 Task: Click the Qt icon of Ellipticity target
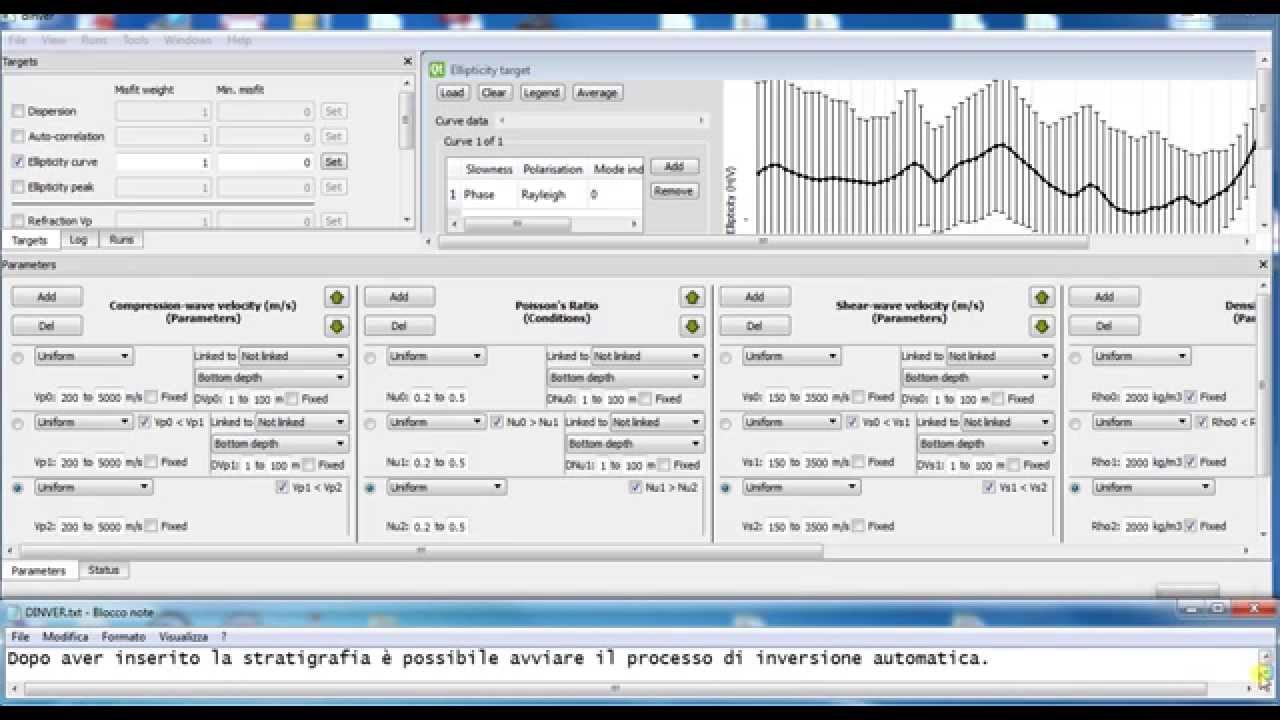437,70
